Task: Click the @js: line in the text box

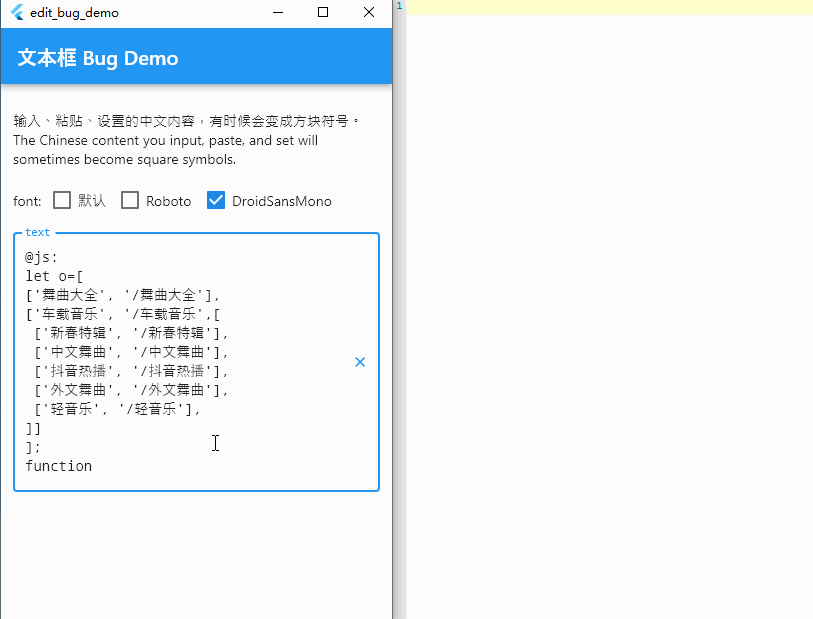Action: (38, 256)
